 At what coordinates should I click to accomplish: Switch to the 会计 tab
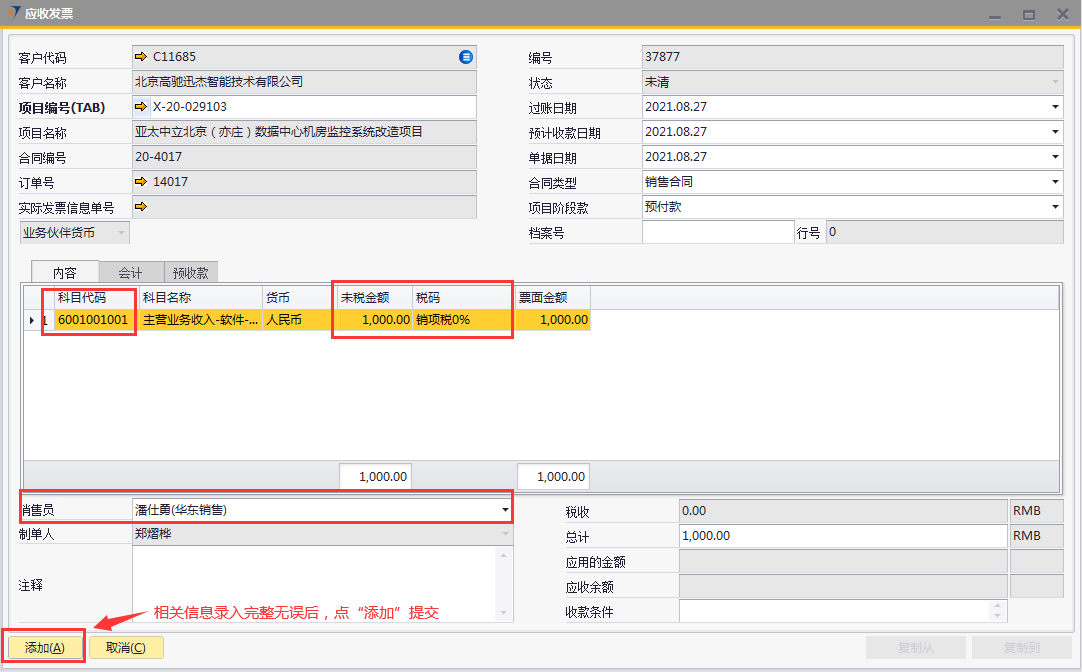coord(130,272)
